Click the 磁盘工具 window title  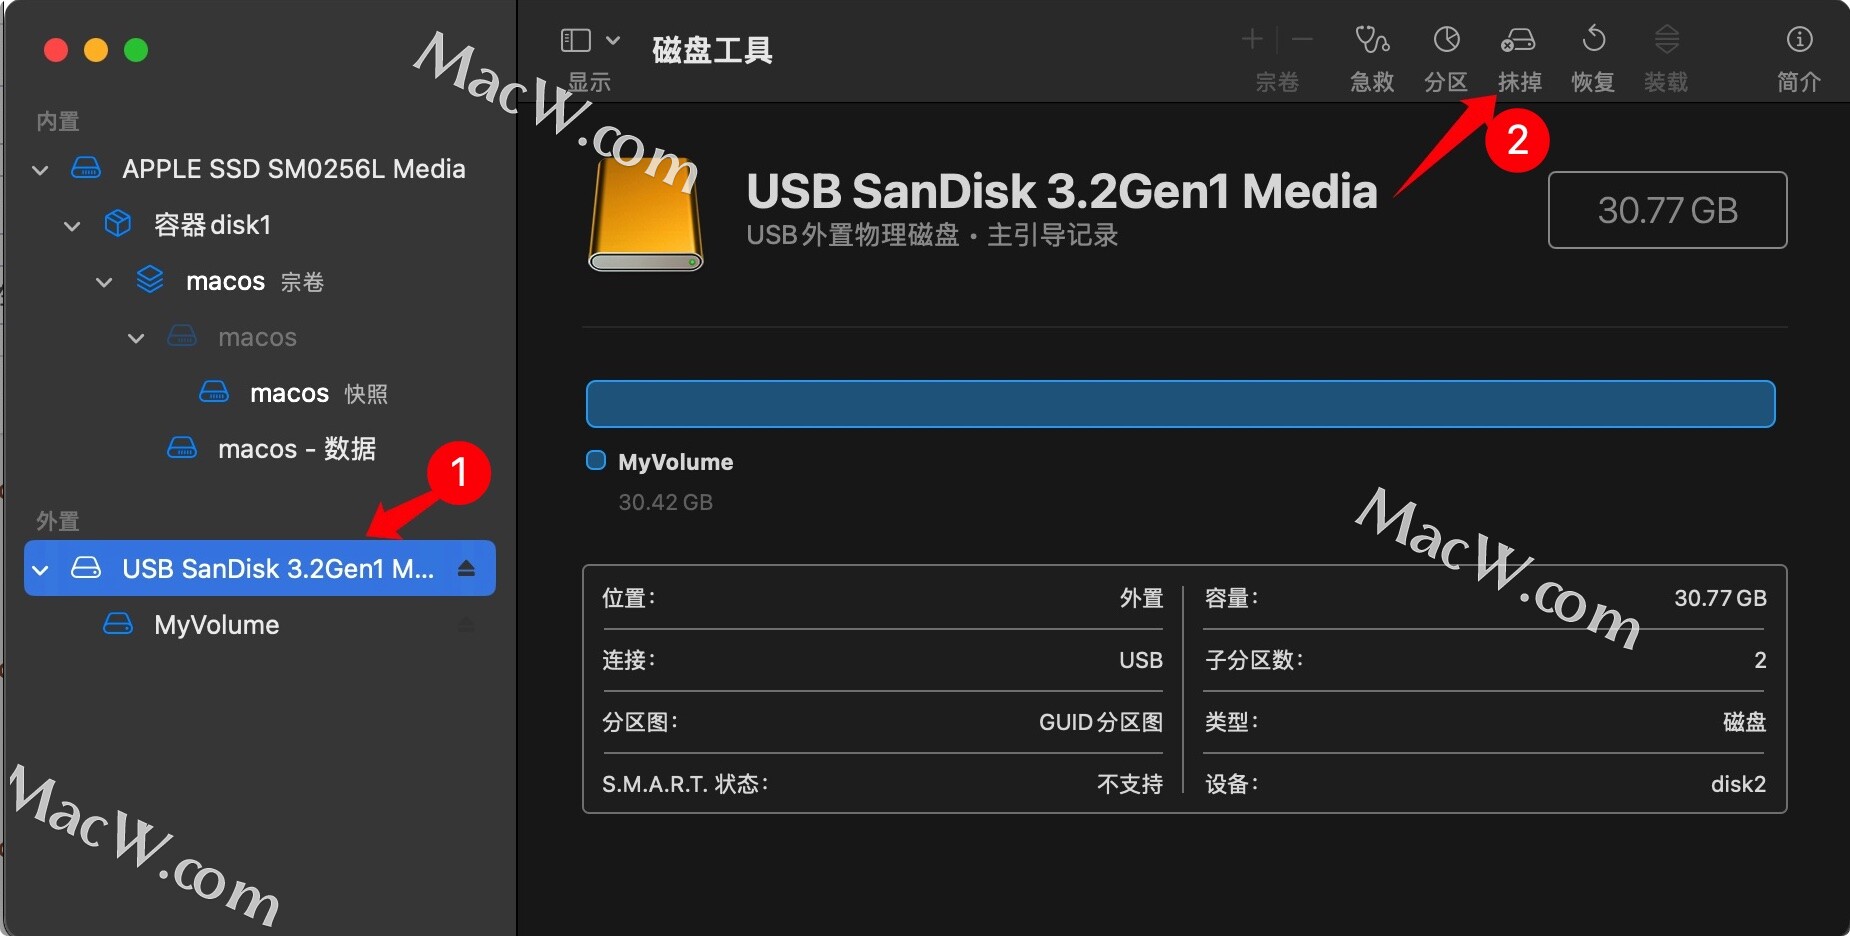click(x=712, y=50)
